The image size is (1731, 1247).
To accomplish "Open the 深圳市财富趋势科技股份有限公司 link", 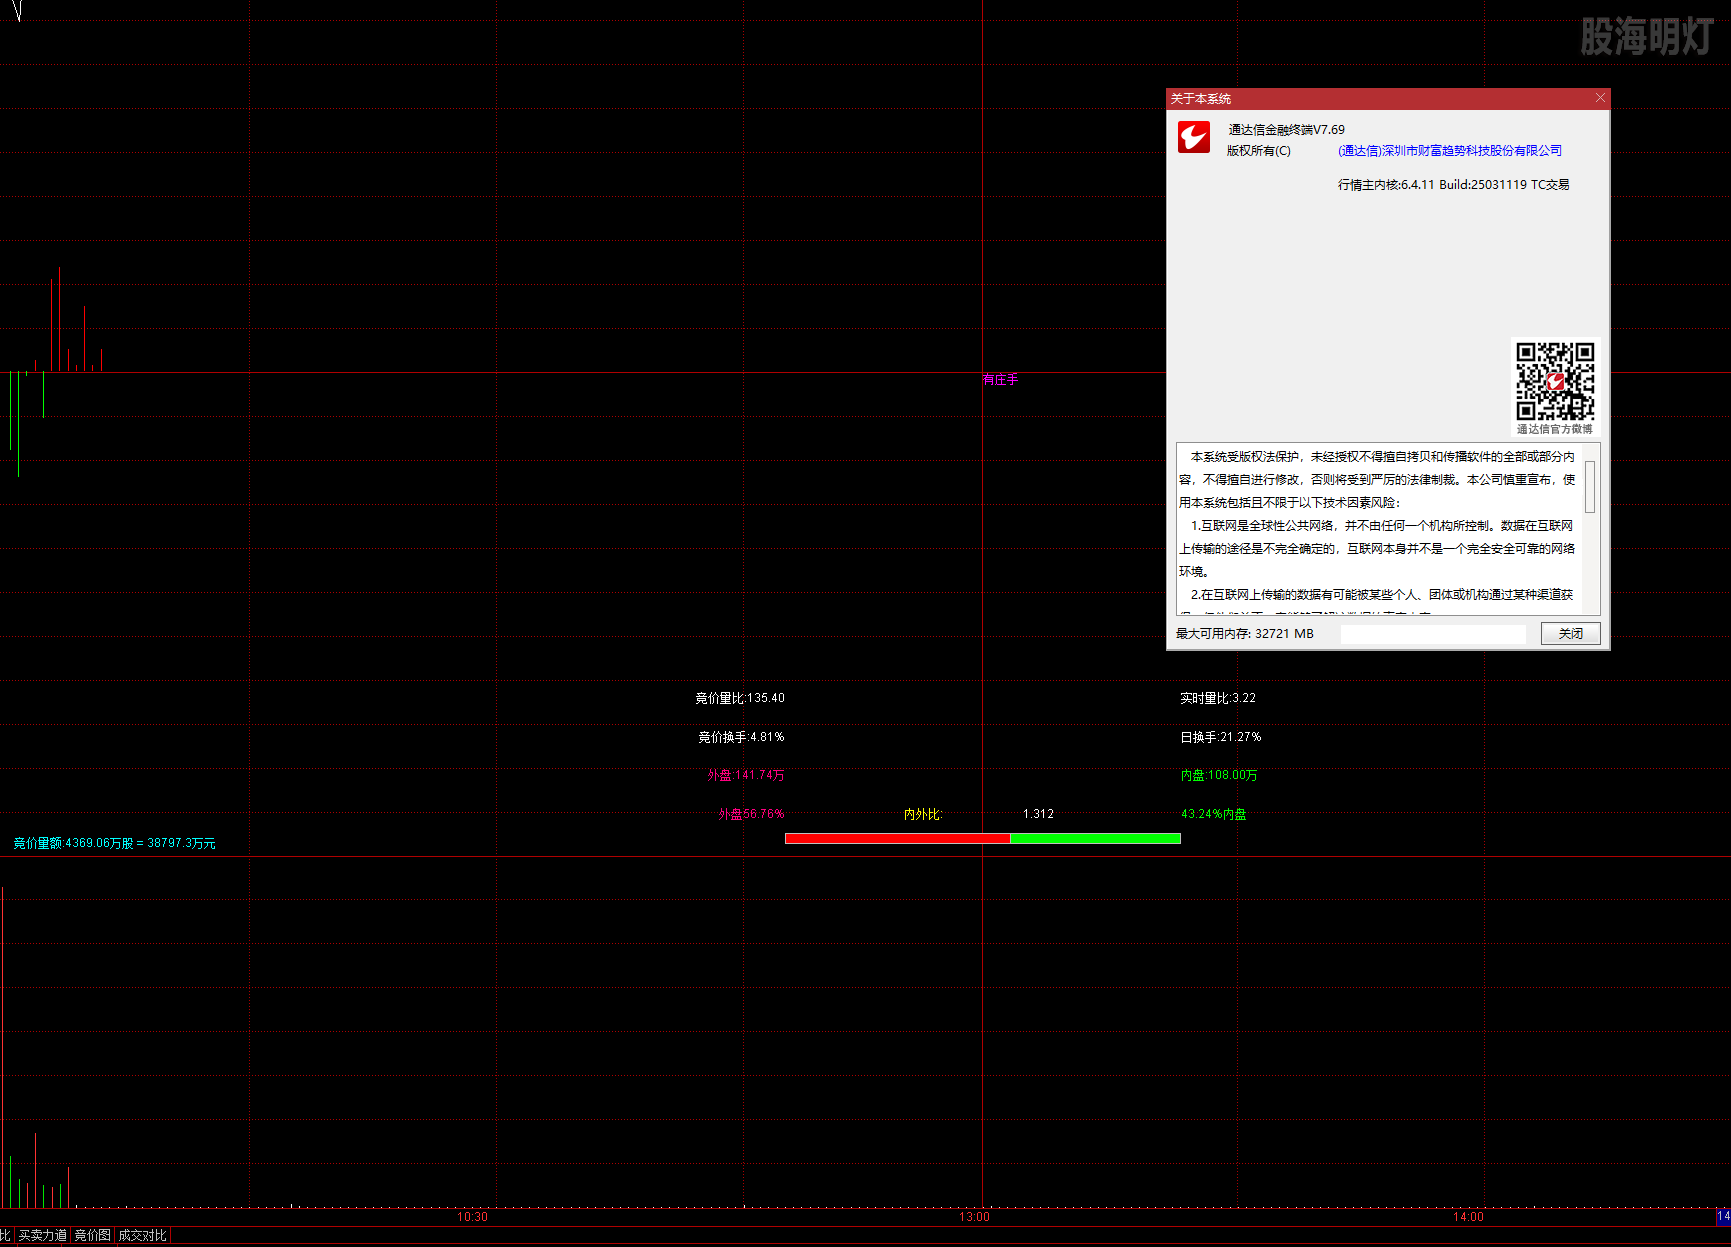I will [x=1450, y=151].
